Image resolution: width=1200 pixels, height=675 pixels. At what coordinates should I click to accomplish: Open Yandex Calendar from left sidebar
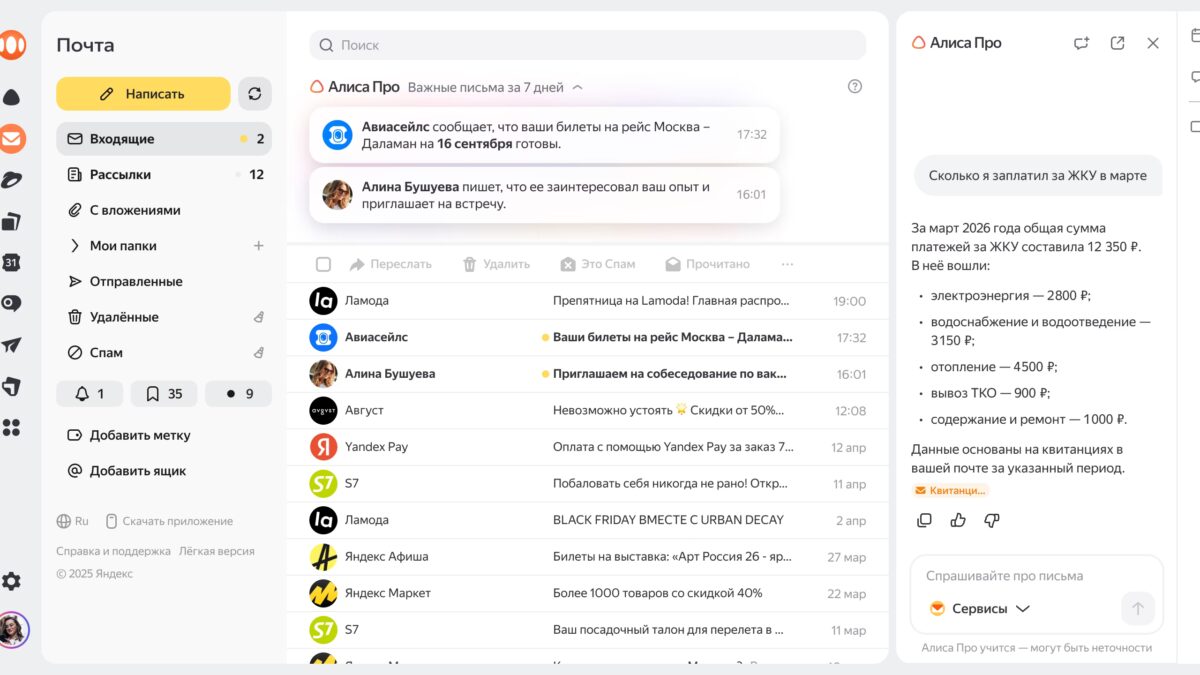pos(12,262)
